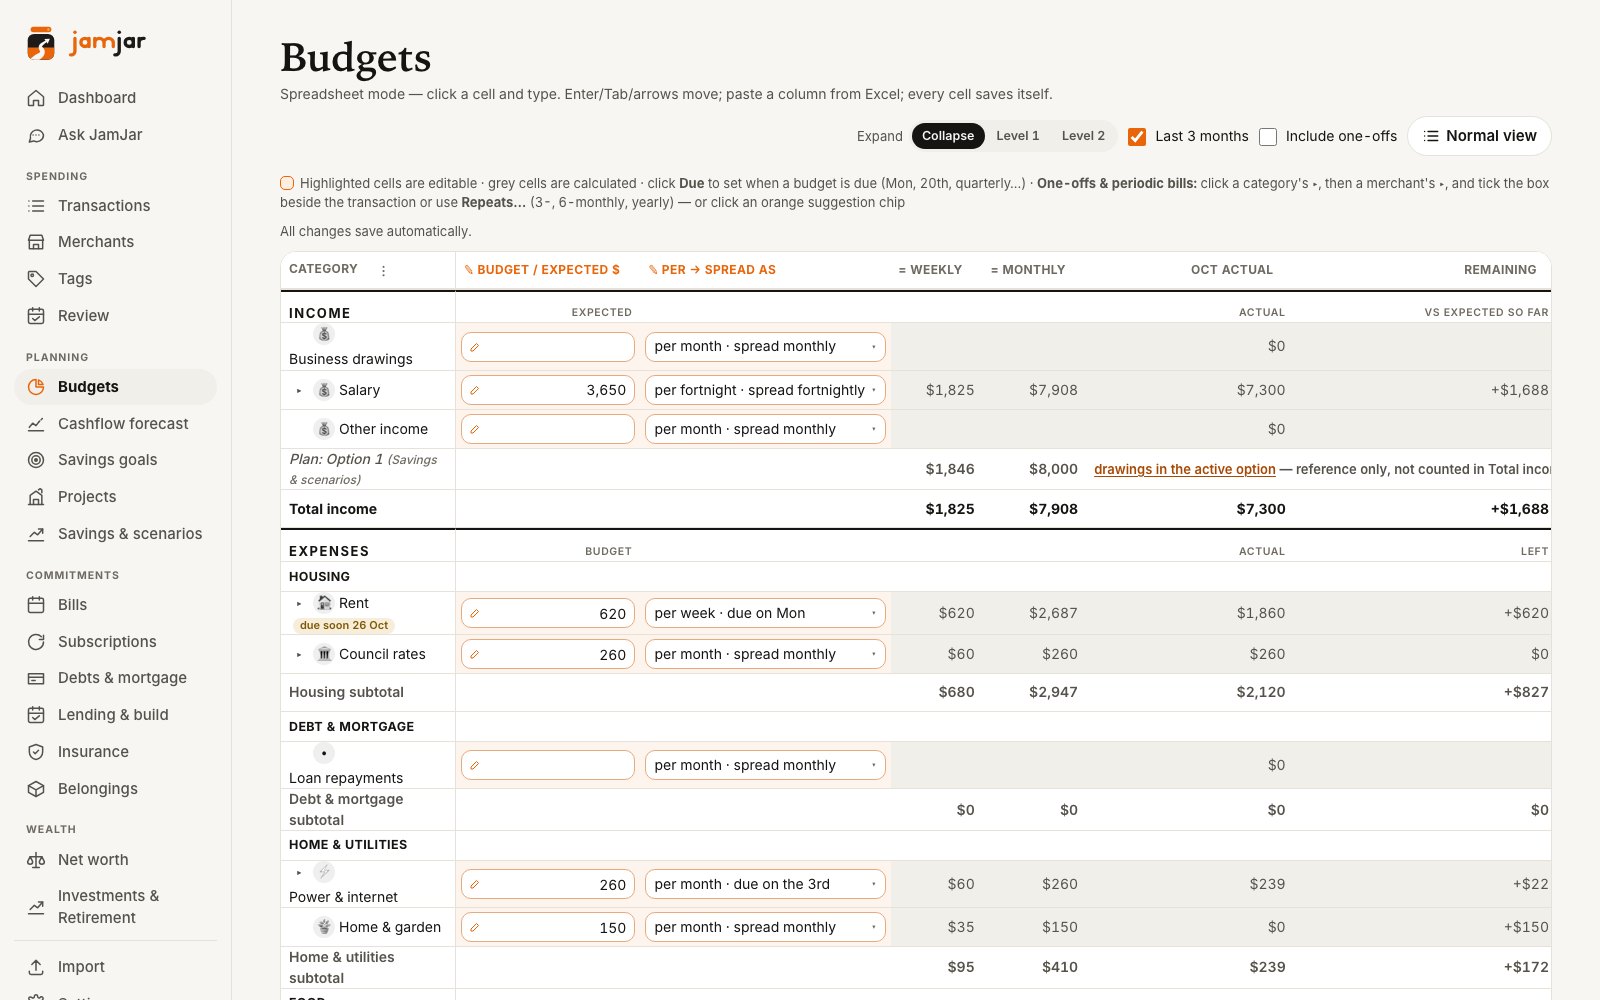
Task: Expand the Salary row
Action: 299,391
